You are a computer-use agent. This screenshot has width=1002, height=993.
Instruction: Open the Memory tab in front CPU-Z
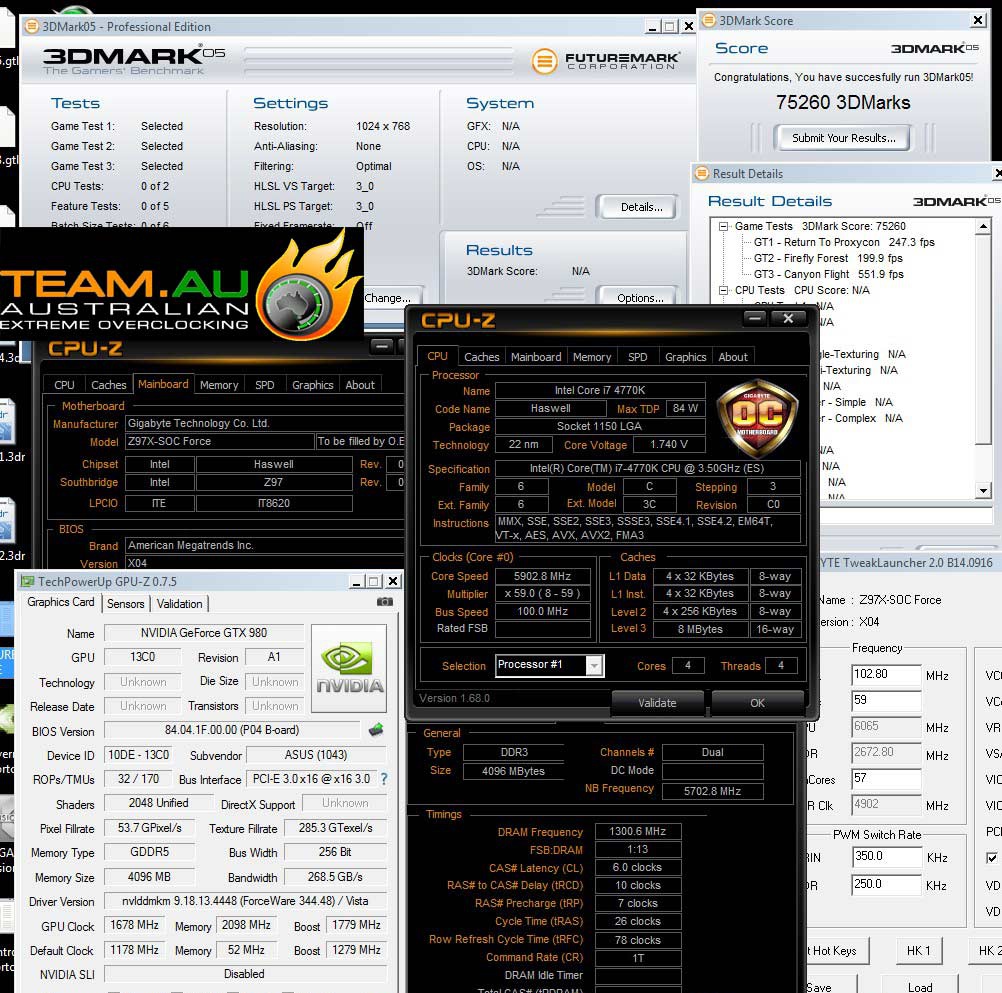click(592, 357)
